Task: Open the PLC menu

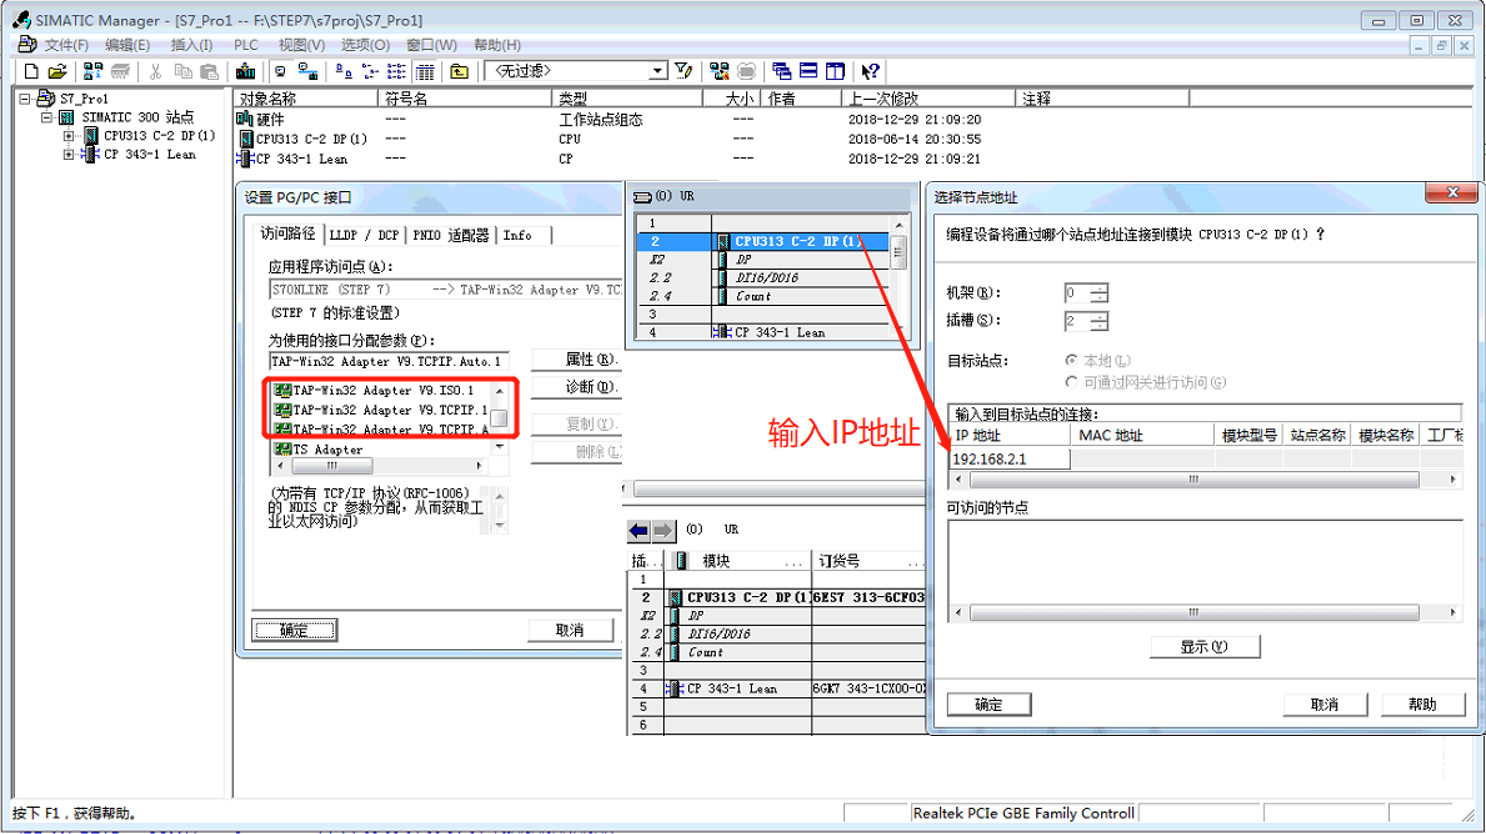Action: pos(246,45)
